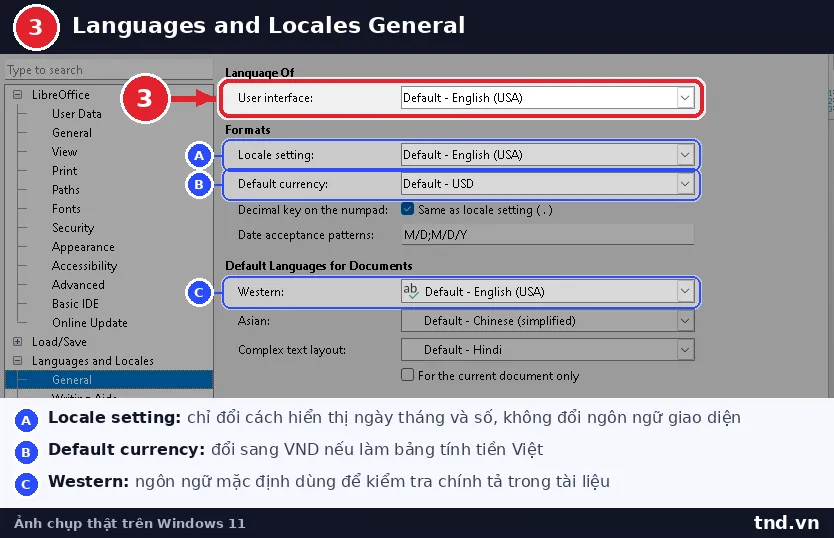Click the Date acceptance patterns field
Image resolution: width=834 pixels, height=538 pixels.
pyautogui.click(x=547, y=235)
